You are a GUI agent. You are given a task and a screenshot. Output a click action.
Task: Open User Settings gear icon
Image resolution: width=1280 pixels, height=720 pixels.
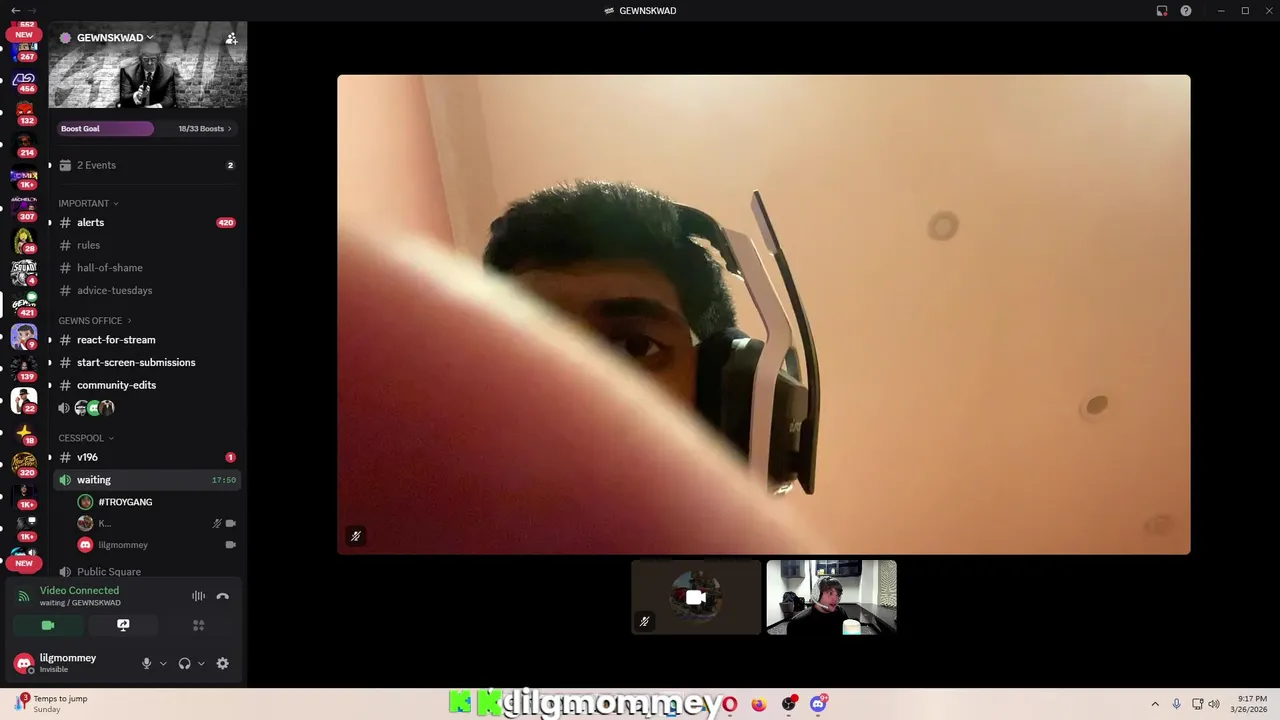click(222, 663)
